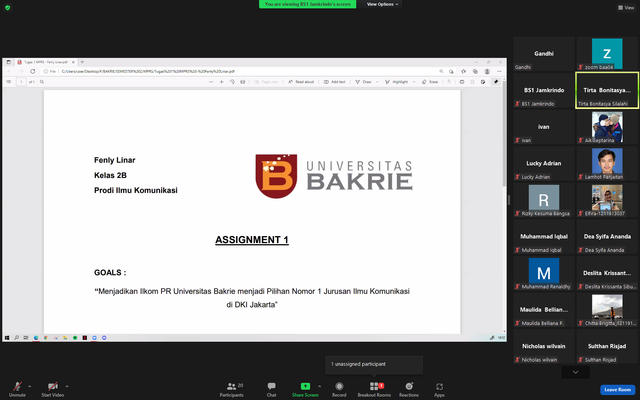Click Edge icon in shared taskbar
The height and width of the screenshot is (400, 640).
click(36, 338)
